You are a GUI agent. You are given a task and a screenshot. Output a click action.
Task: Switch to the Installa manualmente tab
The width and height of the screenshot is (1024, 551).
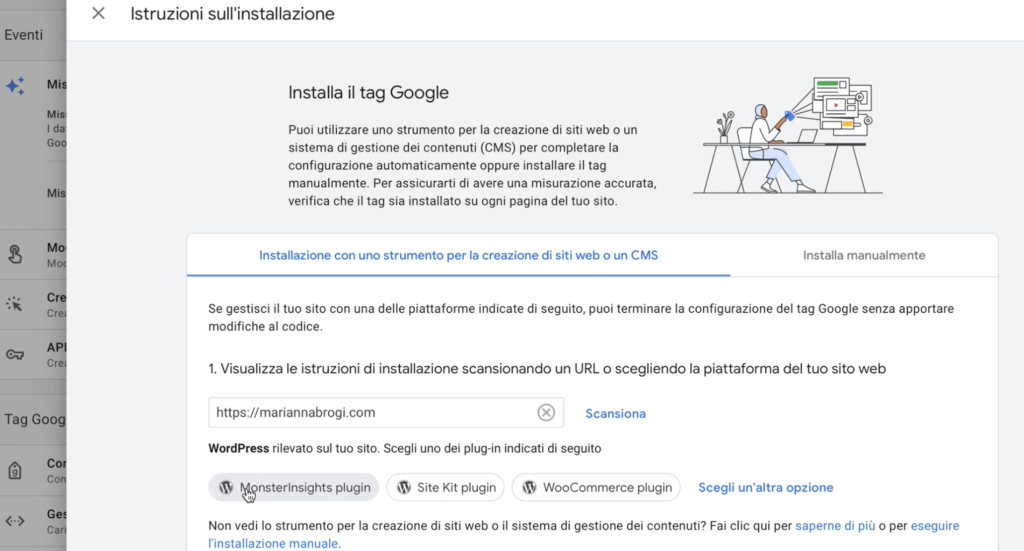864,256
